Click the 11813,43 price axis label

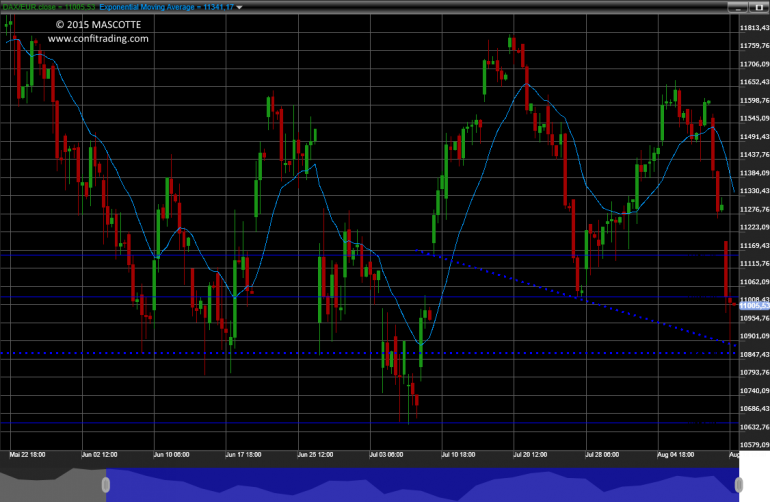754,28
